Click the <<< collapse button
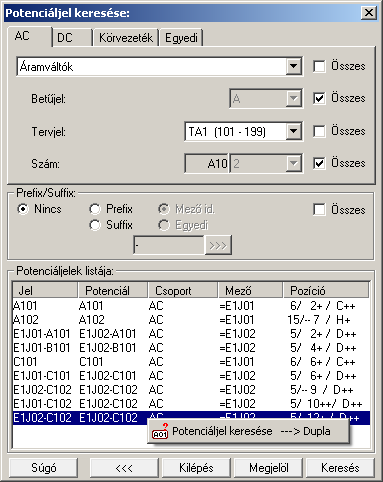This screenshot has height=482, width=383. [124, 468]
